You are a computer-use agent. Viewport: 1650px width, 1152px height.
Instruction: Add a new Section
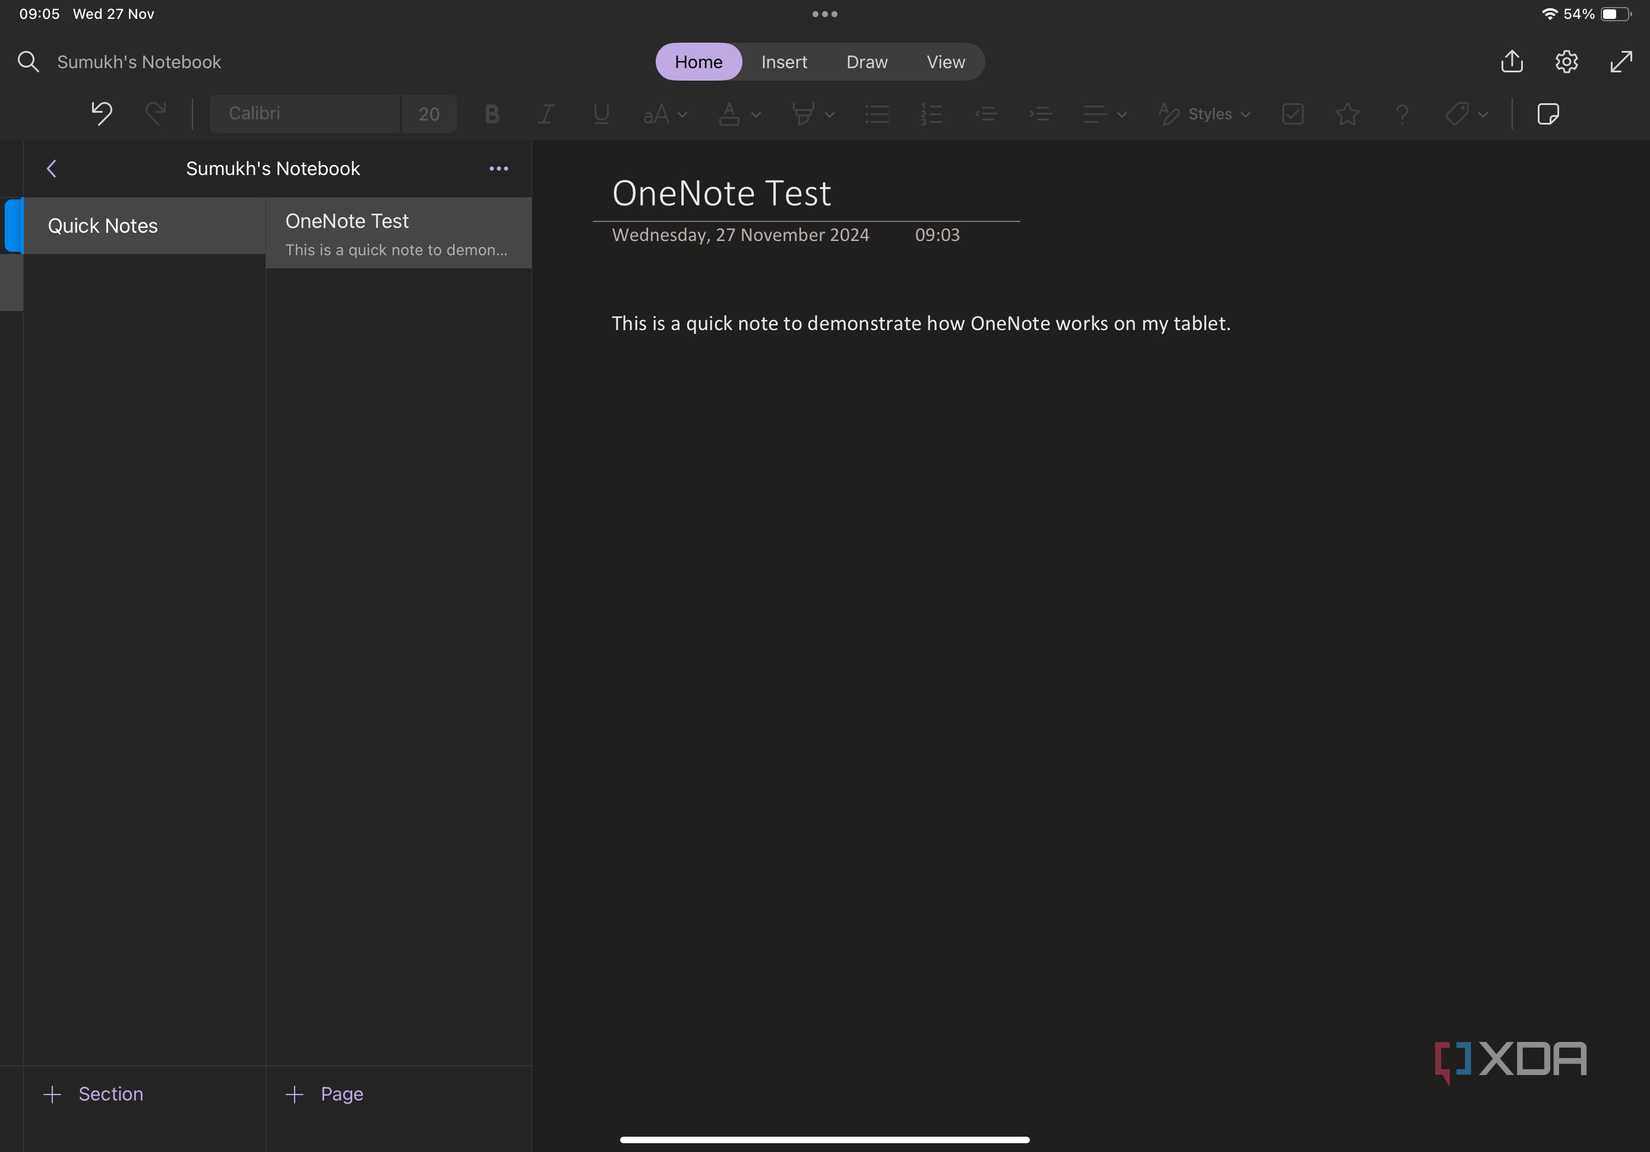point(94,1094)
